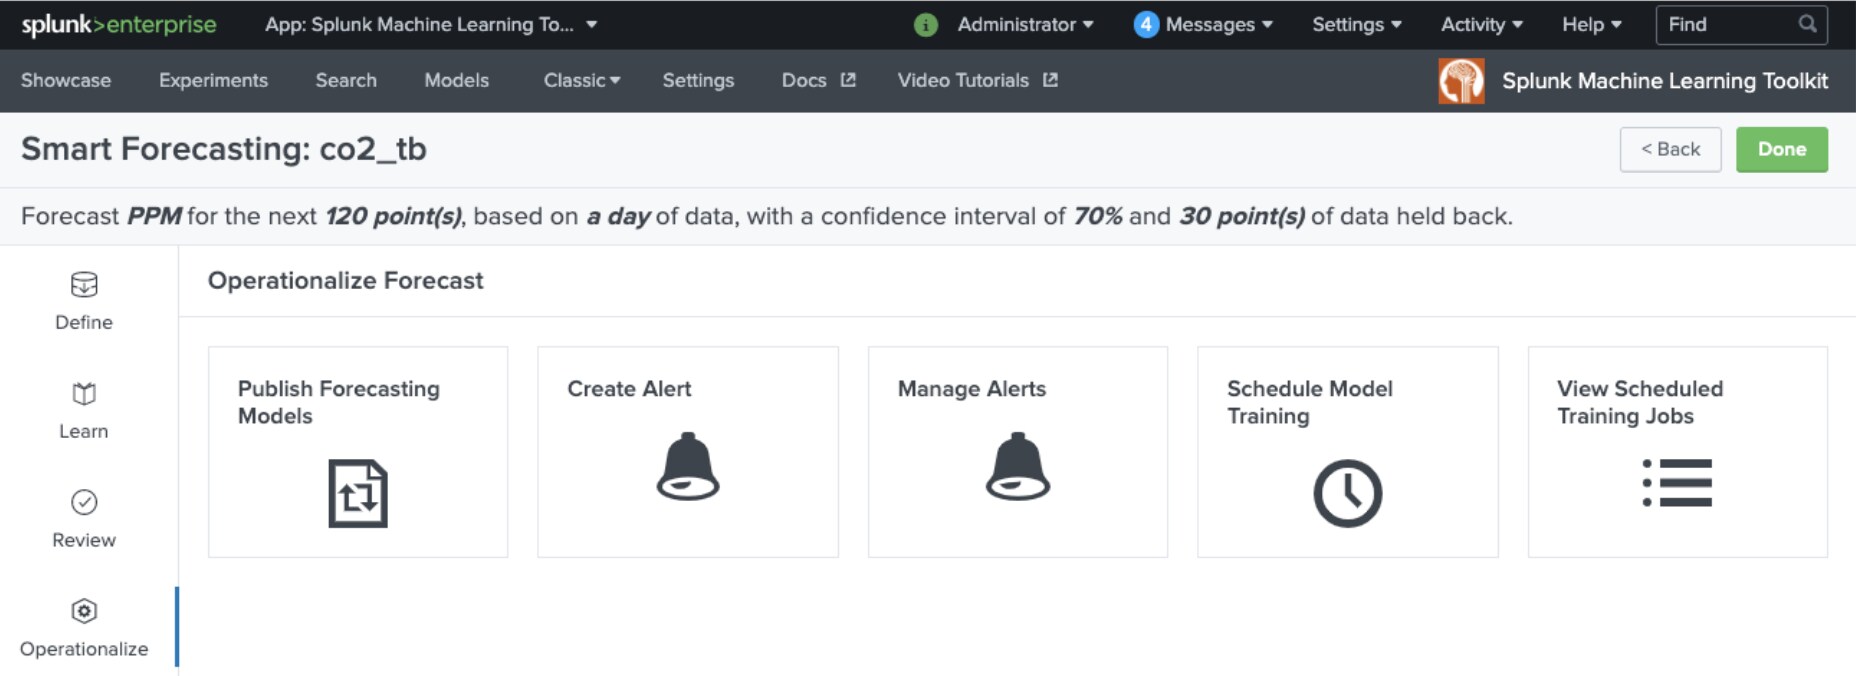Click the Manage Alerts card title

pos(972,389)
